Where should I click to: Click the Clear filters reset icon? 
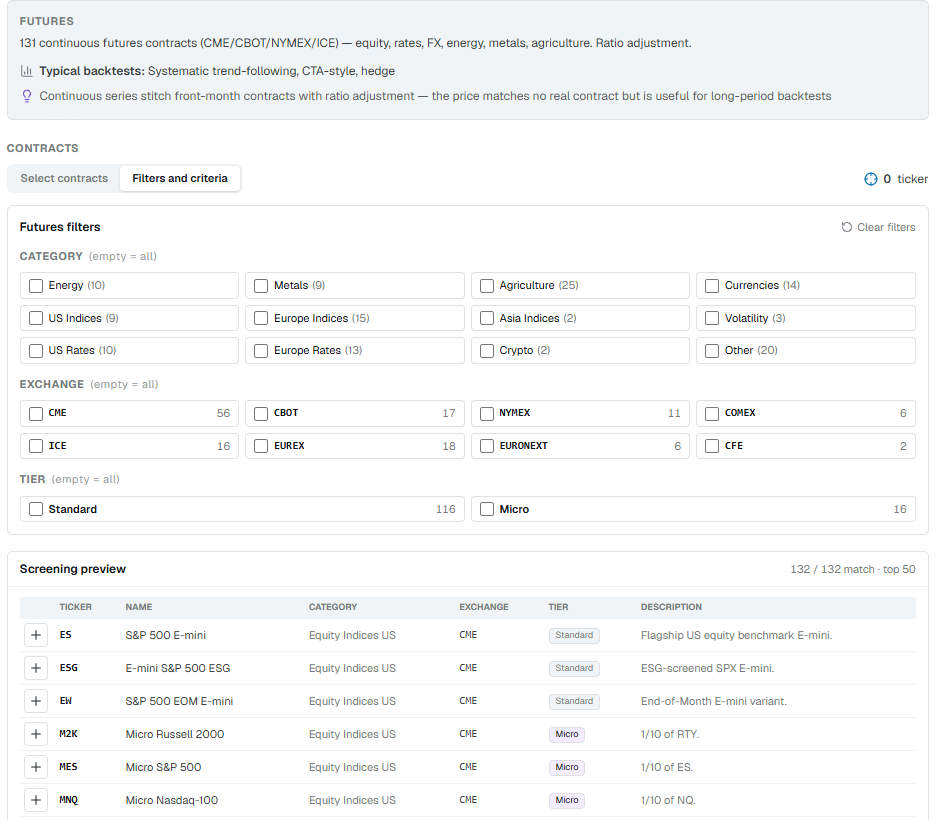coord(846,227)
